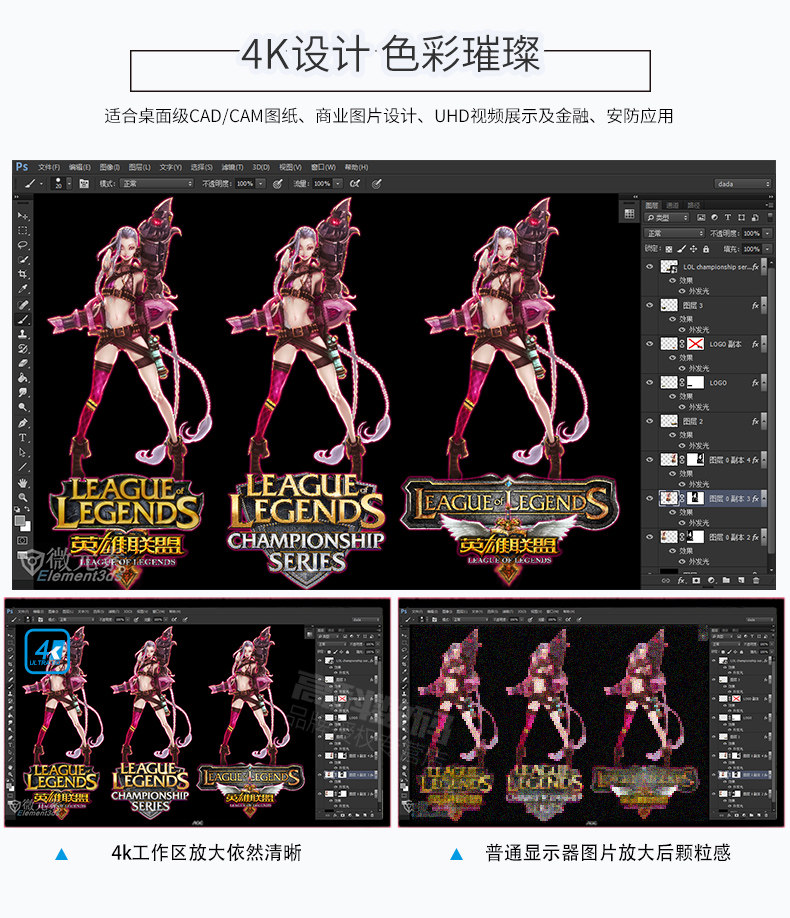
Task: Open layer filter type dropdown
Action: pos(667,218)
